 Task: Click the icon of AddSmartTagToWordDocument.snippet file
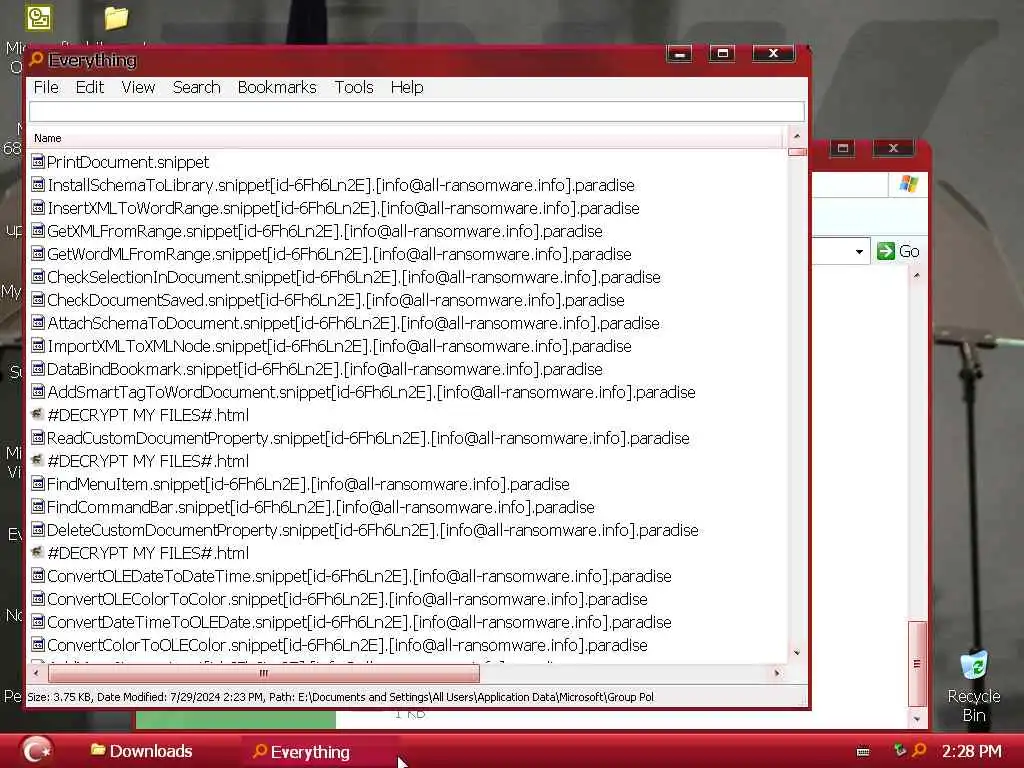click(38, 392)
